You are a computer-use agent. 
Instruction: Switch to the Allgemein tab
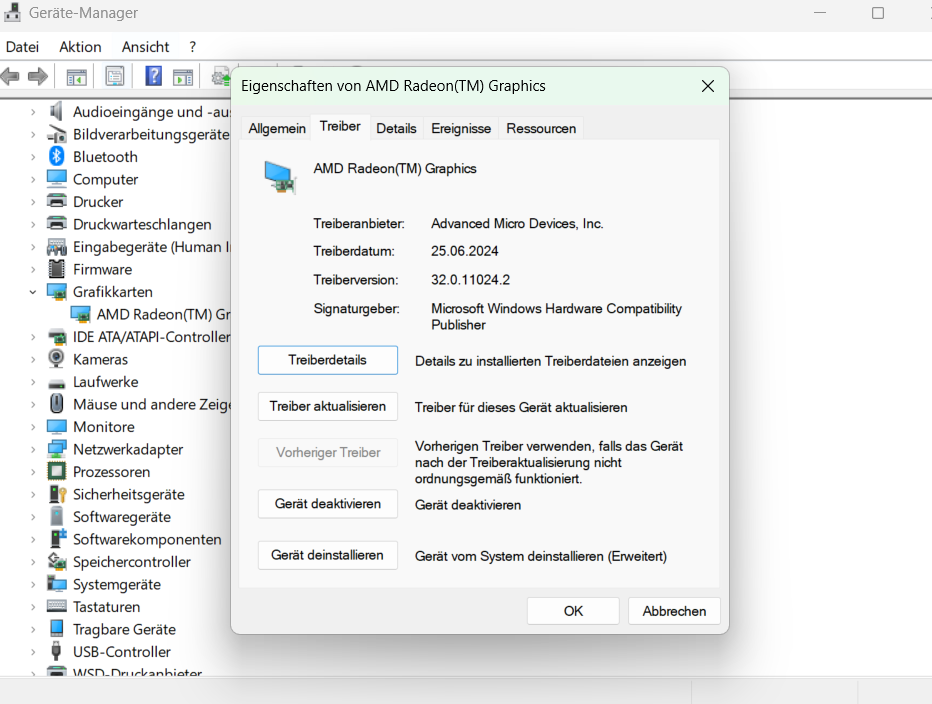(x=277, y=128)
